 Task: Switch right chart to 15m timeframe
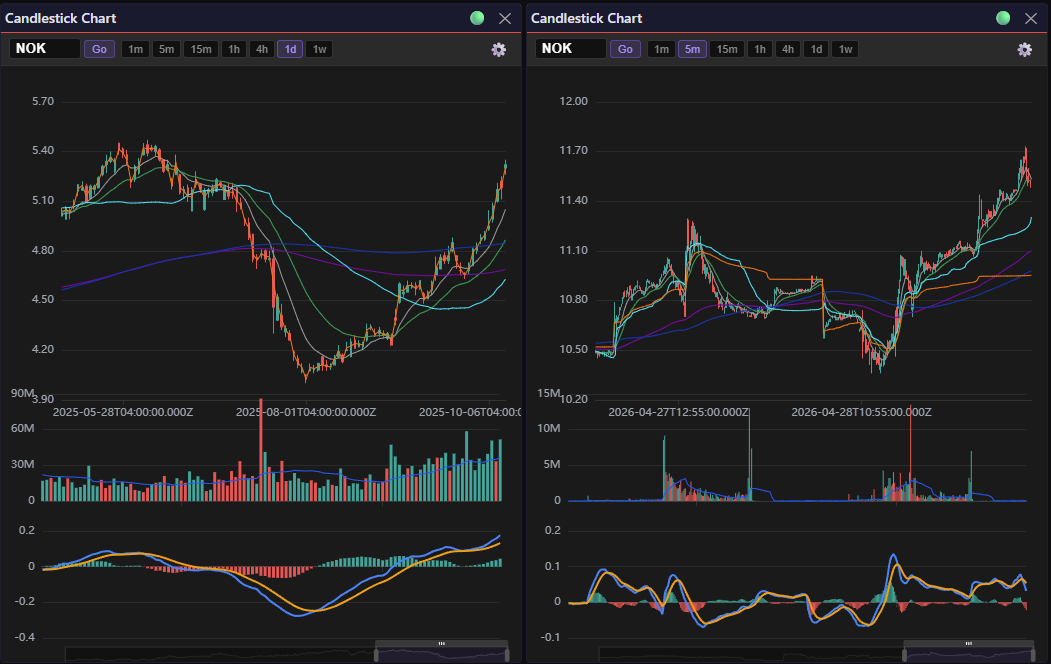pyautogui.click(x=727, y=49)
